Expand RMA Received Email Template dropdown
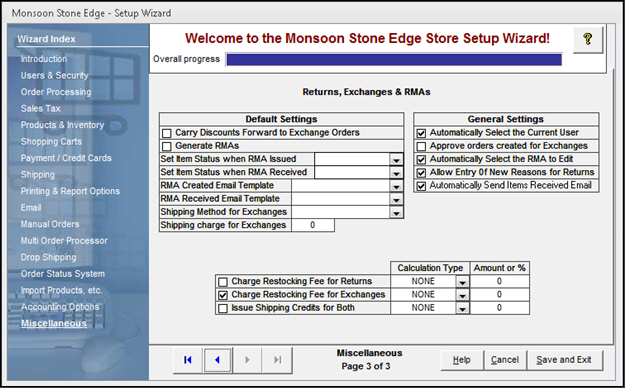 click(396, 199)
